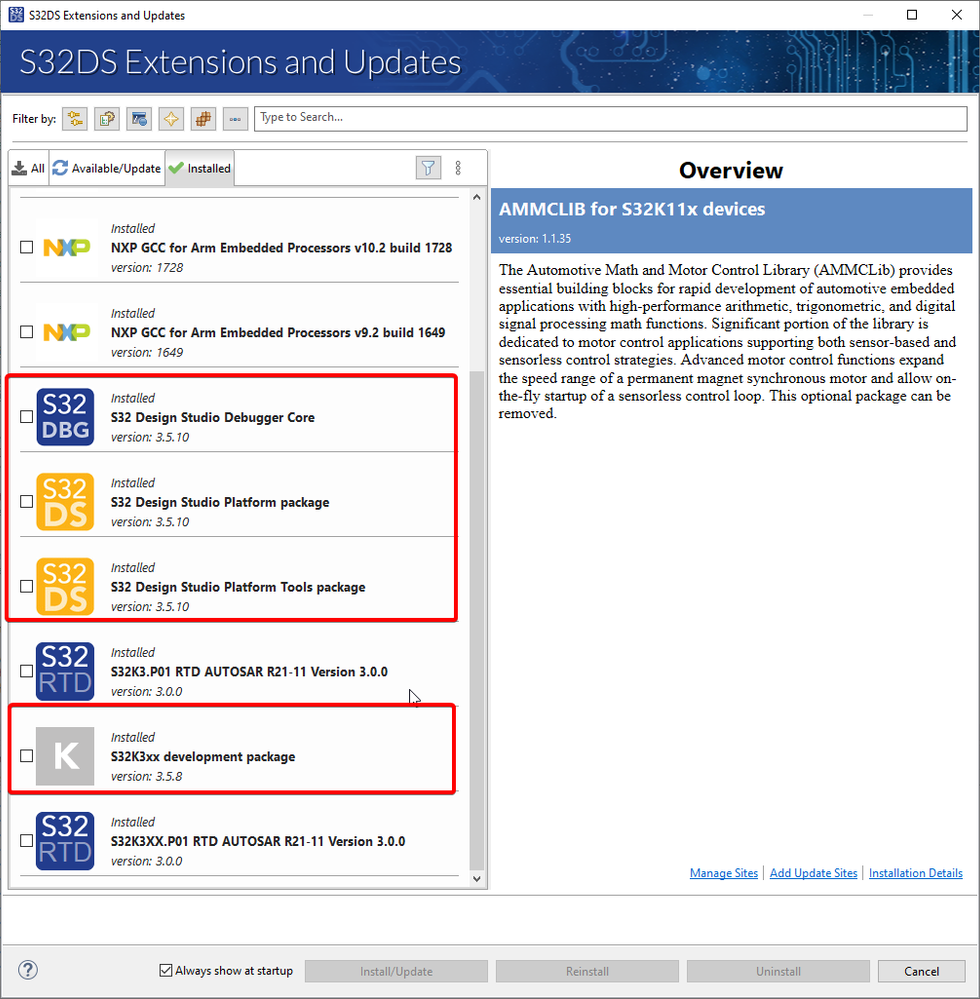This screenshot has width=980, height=999.
Task: Filter by the plug connectors icon
Action: coord(75,119)
